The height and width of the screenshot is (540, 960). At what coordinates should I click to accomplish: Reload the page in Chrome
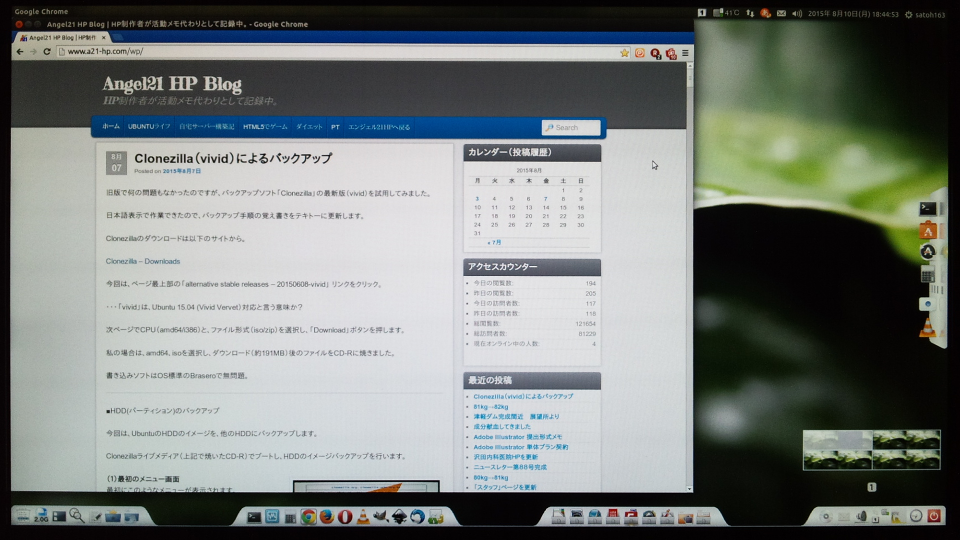click(x=47, y=52)
